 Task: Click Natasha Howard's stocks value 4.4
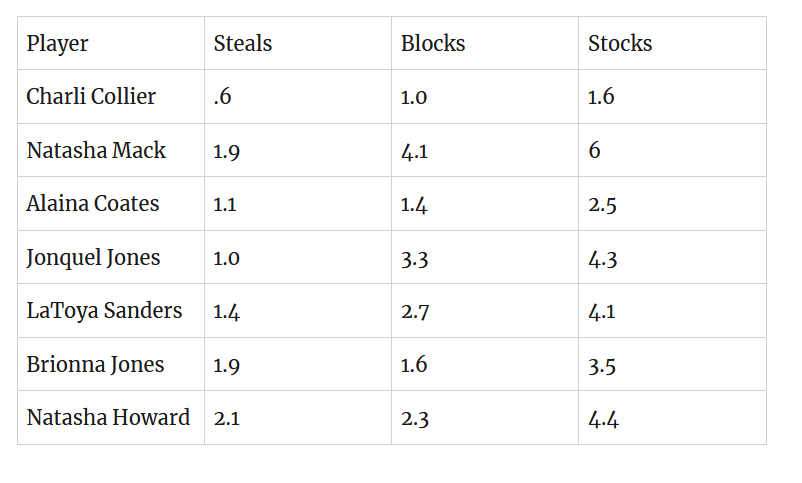[x=603, y=418]
